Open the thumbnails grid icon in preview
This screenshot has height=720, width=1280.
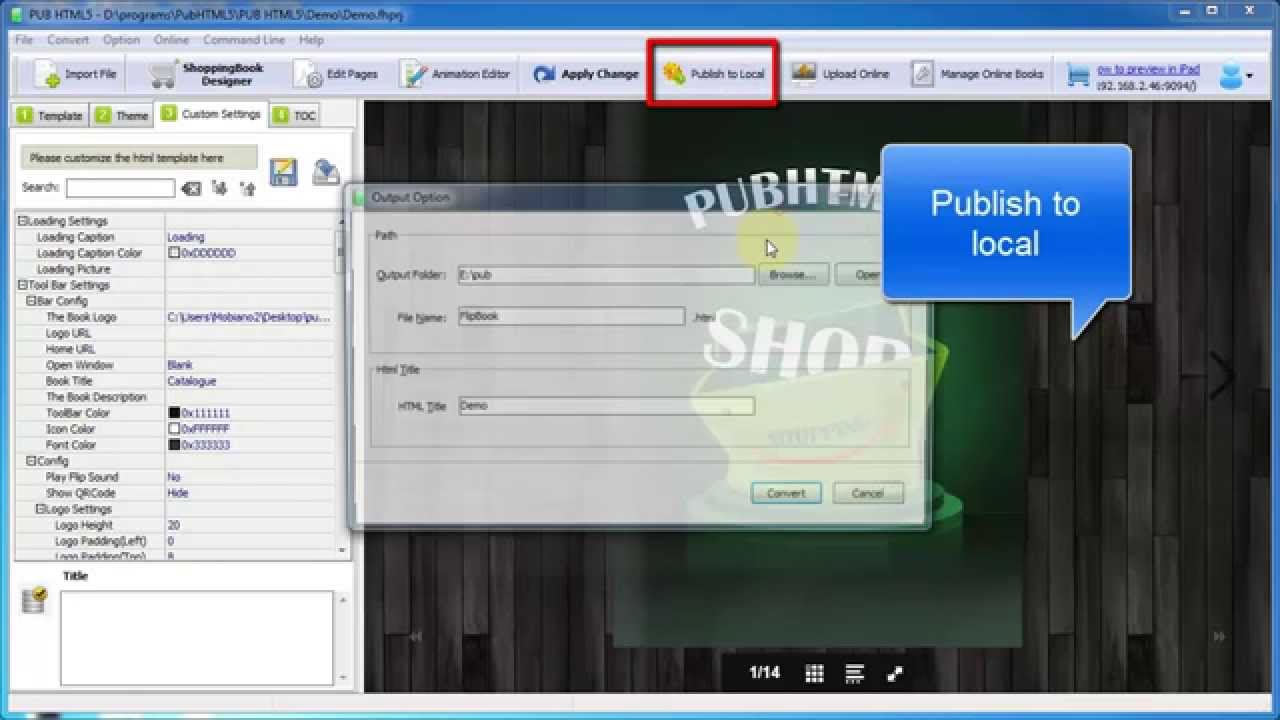(x=814, y=674)
